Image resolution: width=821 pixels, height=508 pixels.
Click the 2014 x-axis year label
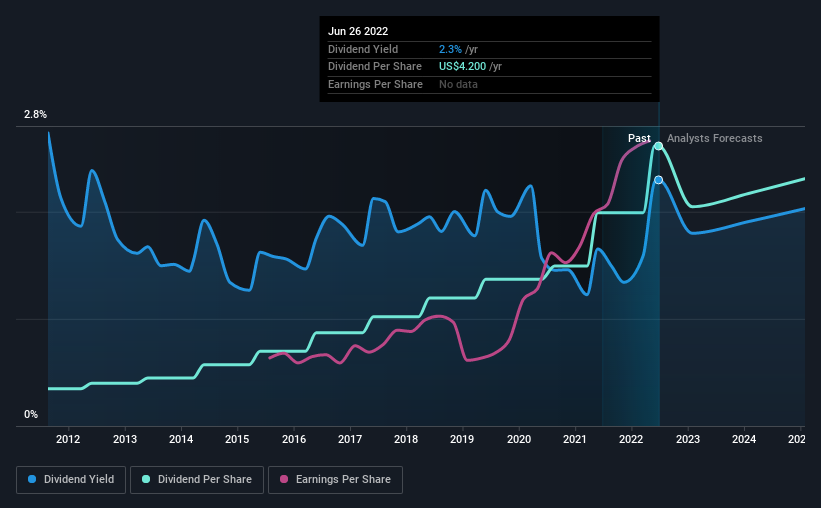pos(181,439)
